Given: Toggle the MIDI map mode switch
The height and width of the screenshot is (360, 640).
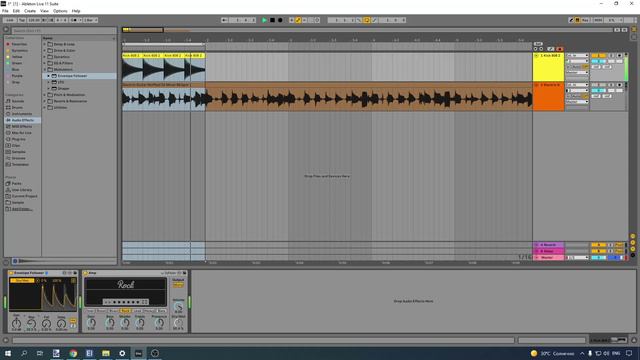Looking at the screenshot, I should coord(598,20).
